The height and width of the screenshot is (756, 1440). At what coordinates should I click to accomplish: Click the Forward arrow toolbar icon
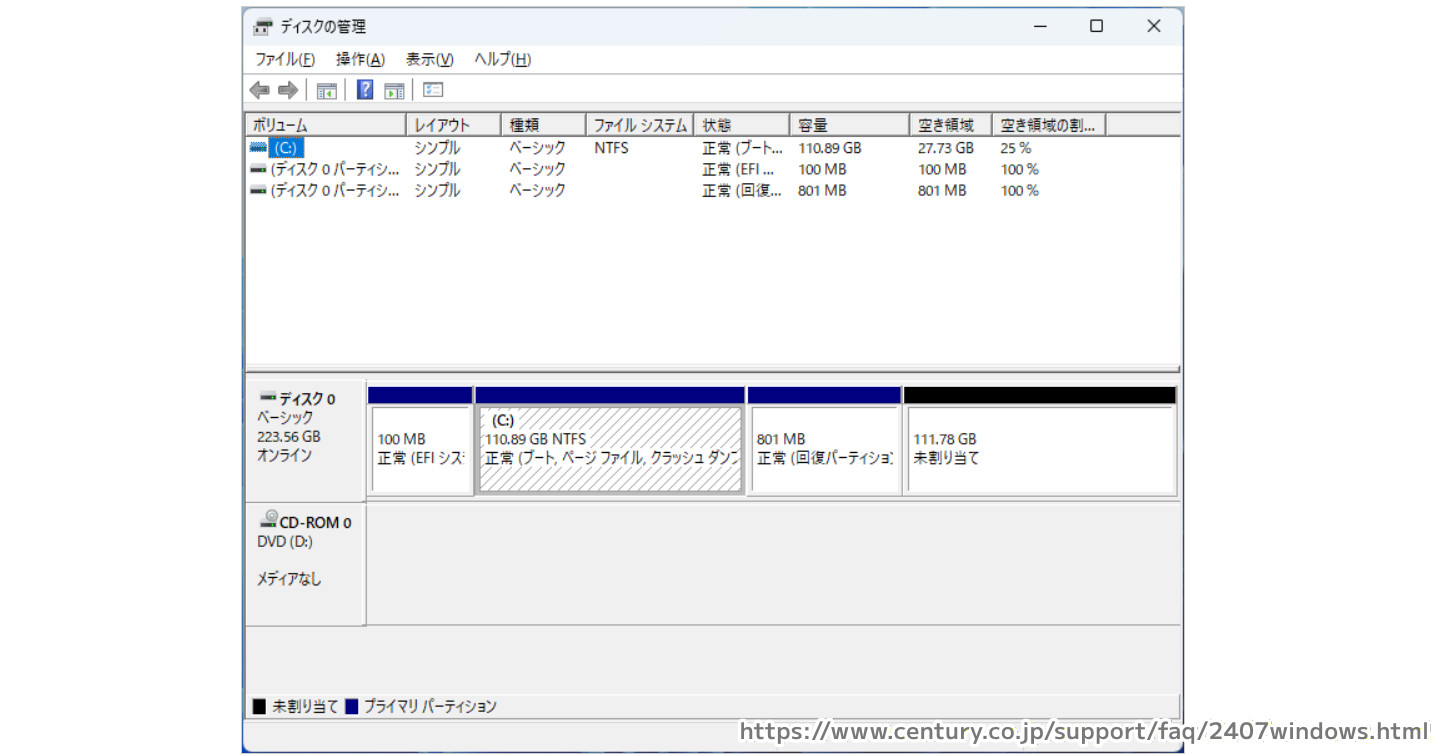click(288, 91)
